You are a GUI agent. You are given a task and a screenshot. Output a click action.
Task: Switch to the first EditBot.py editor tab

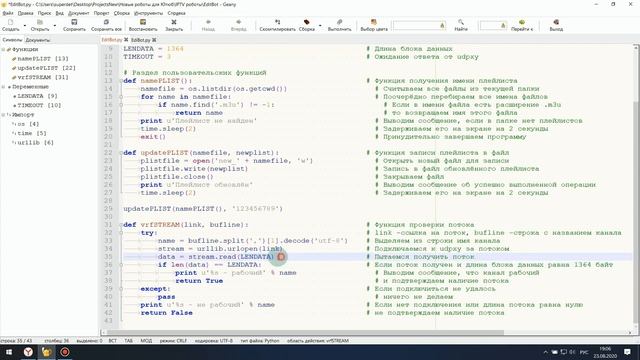pos(111,40)
